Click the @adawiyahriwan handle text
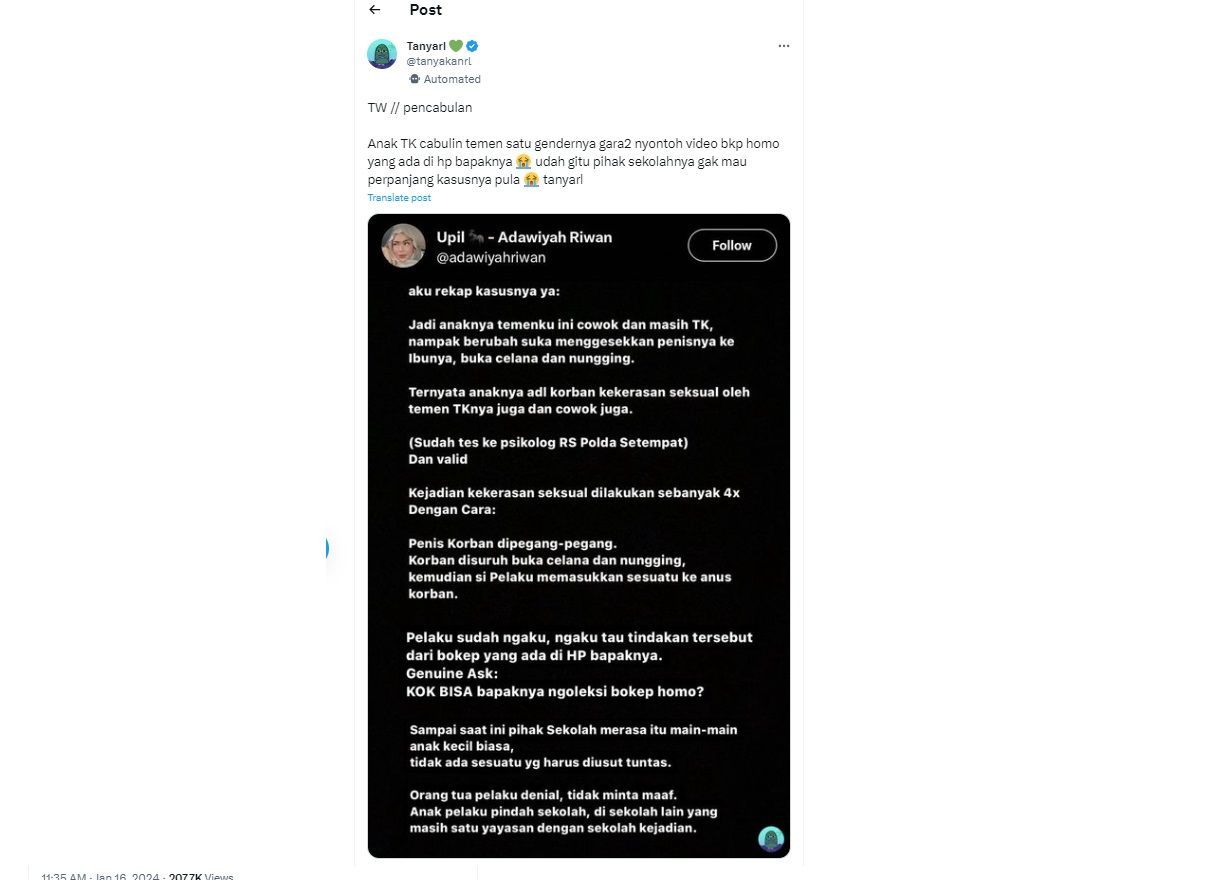Image resolution: width=1224 pixels, height=880 pixels. click(491, 258)
